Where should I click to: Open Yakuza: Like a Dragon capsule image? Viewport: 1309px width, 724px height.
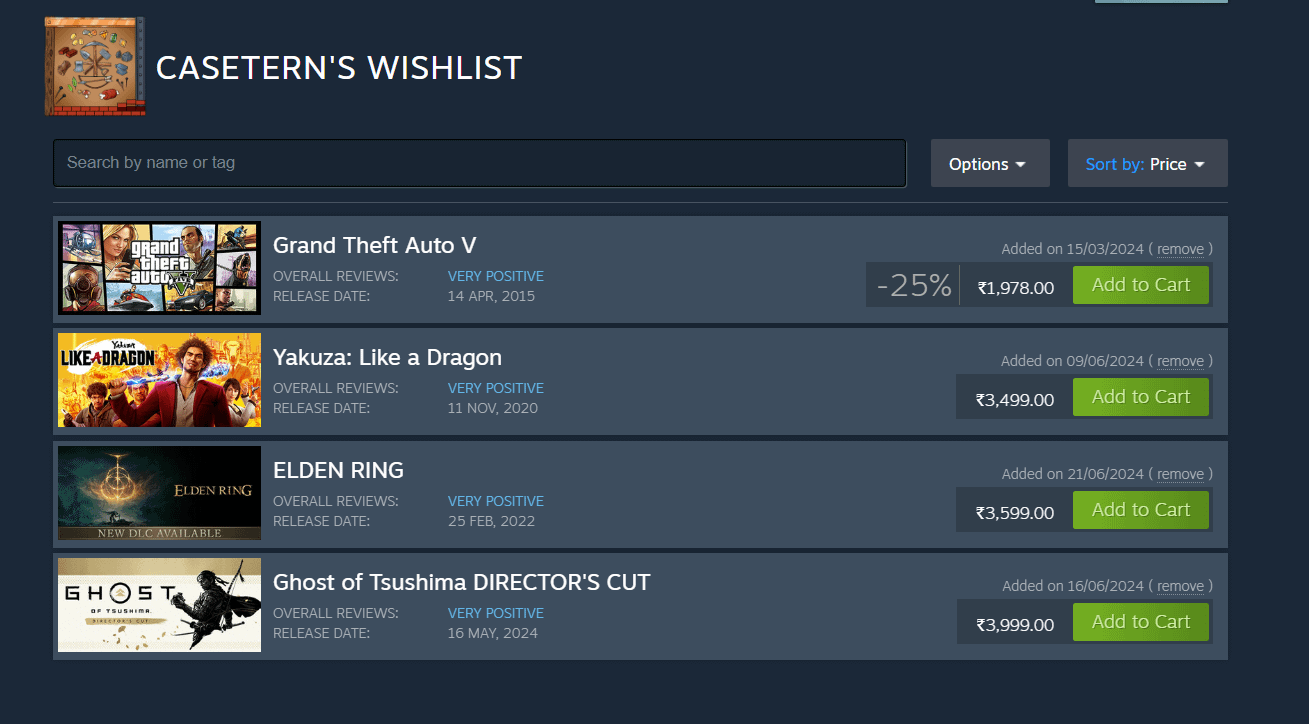159,380
